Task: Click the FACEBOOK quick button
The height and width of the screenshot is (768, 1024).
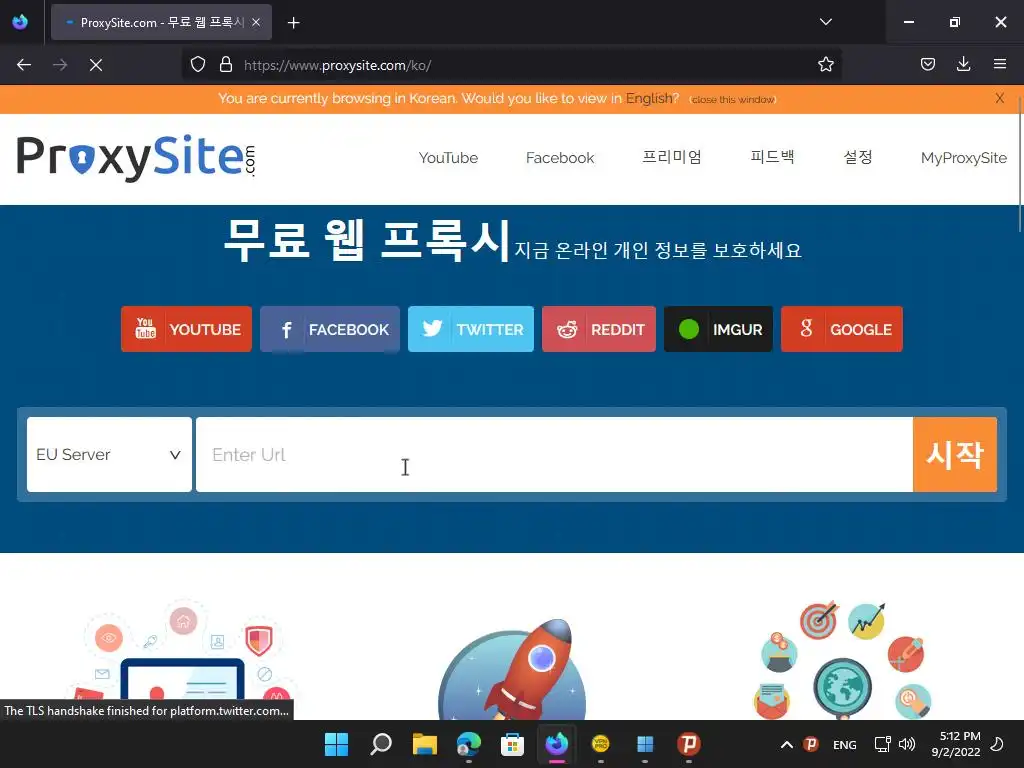Action: coord(330,329)
